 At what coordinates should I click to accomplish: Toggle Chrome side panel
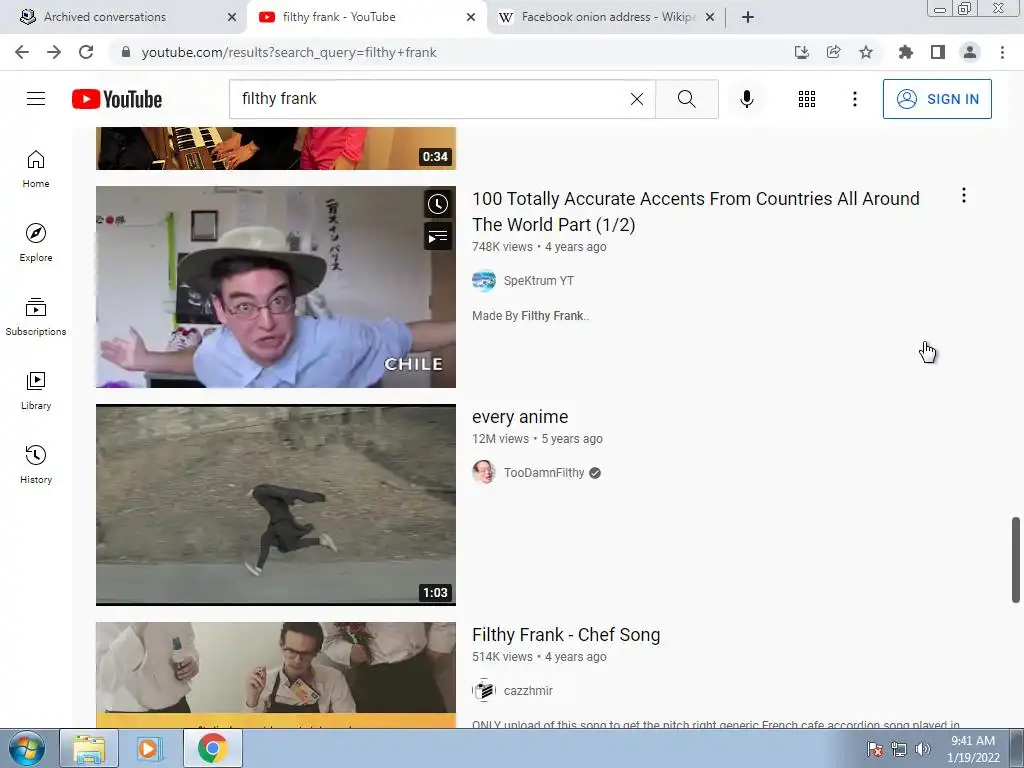pos(937,52)
